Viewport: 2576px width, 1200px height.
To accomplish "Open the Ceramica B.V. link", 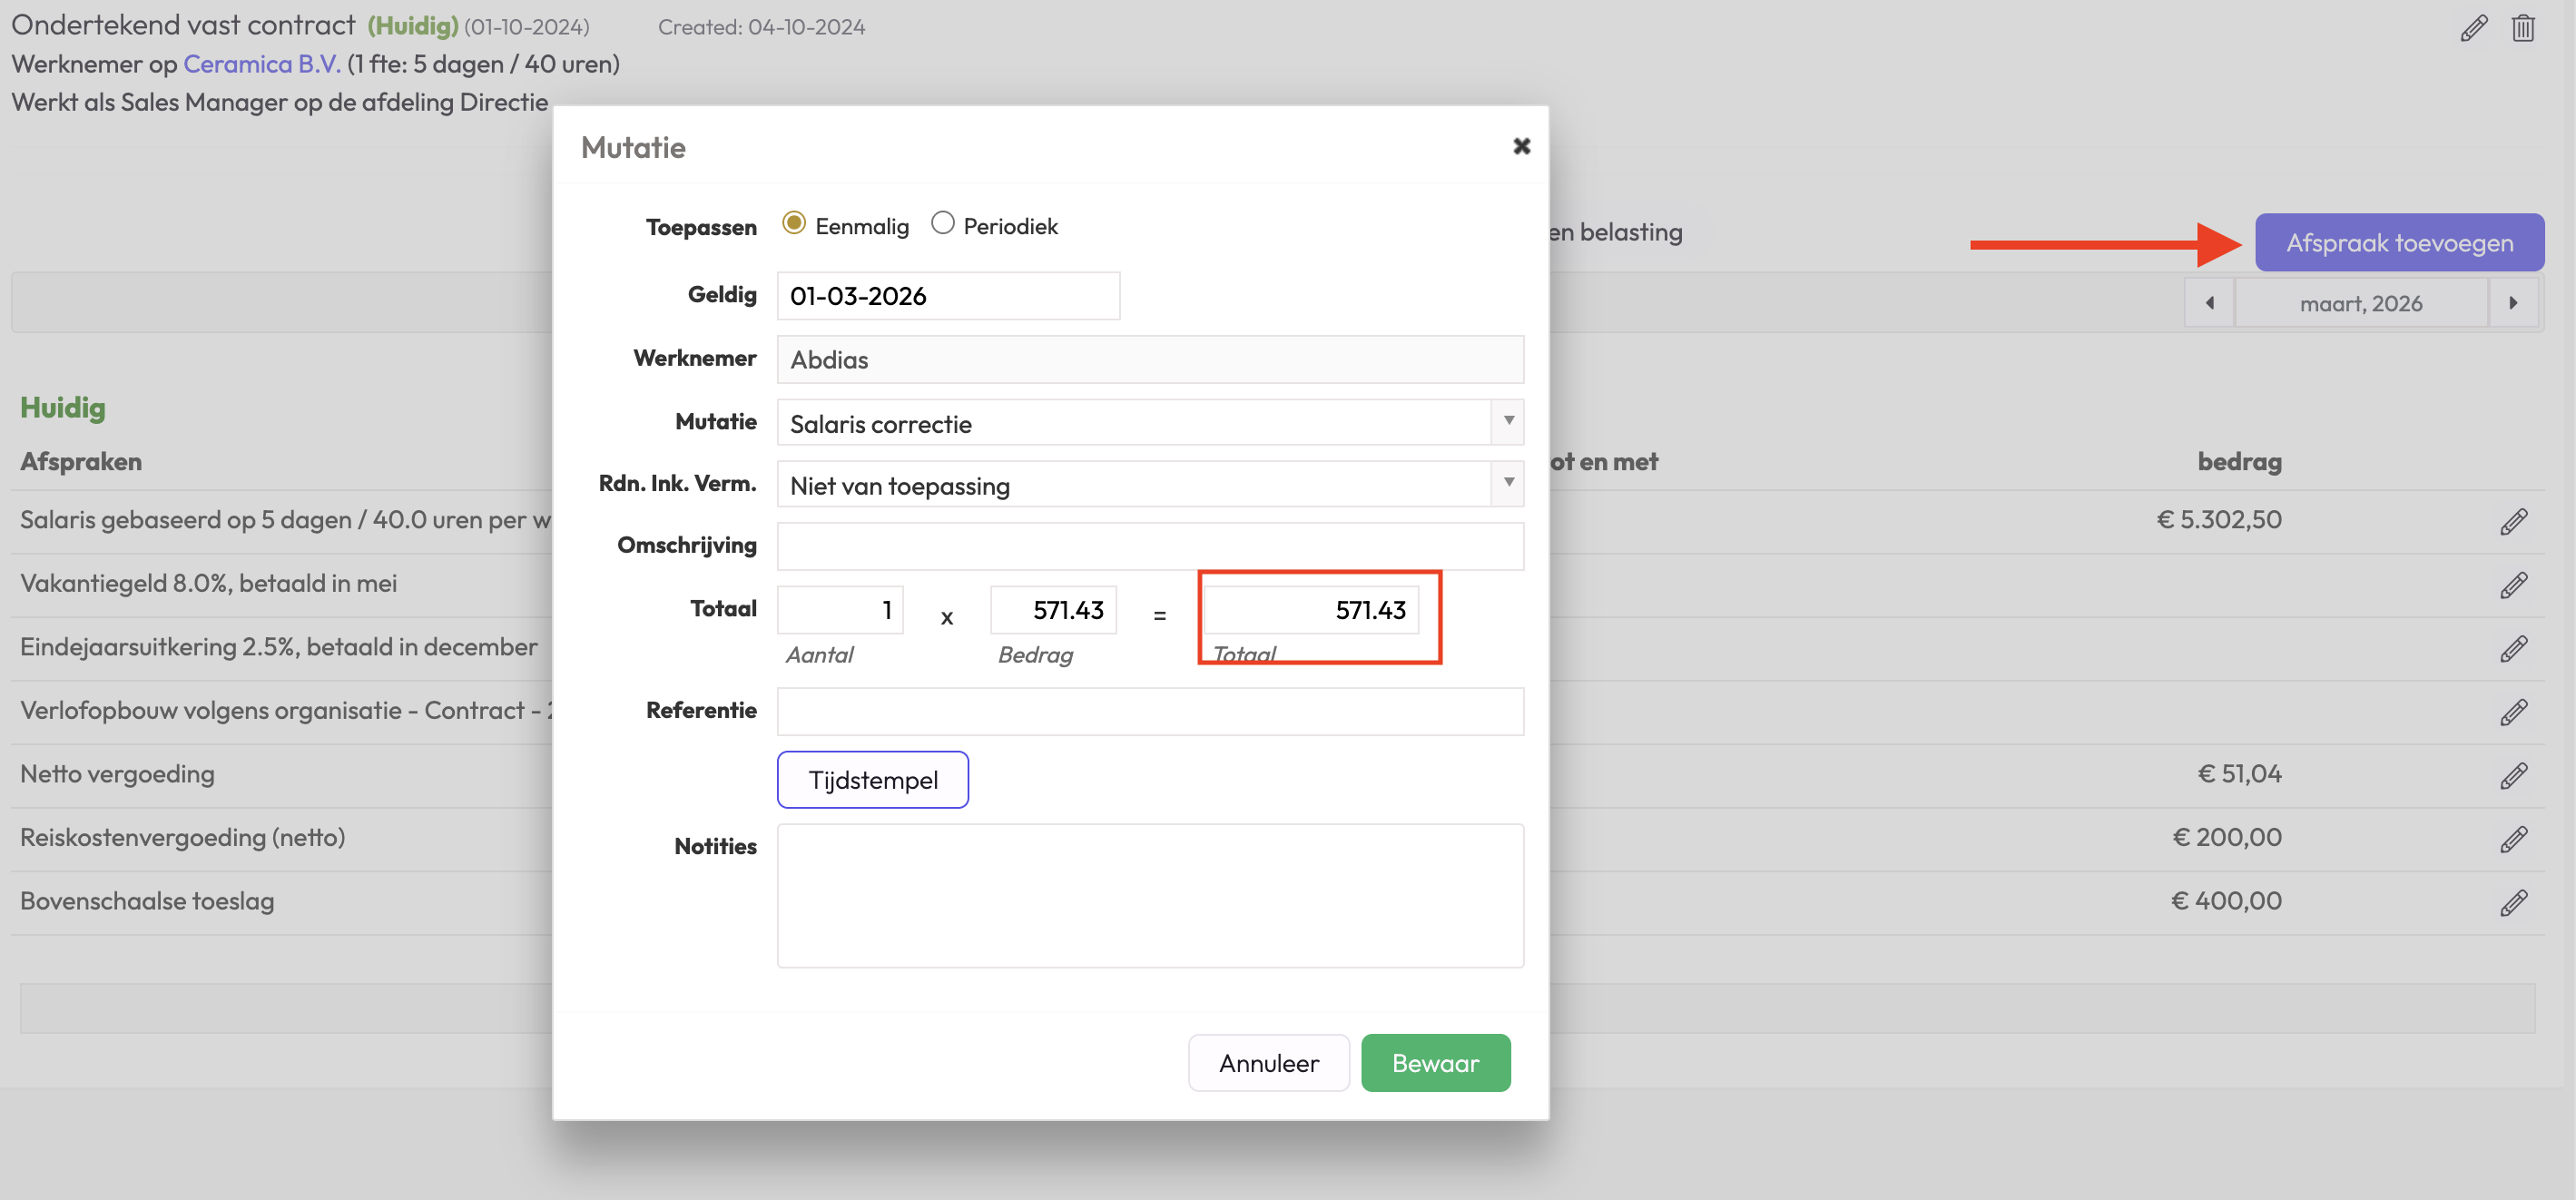I will pyautogui.click(x=261, y=64).
